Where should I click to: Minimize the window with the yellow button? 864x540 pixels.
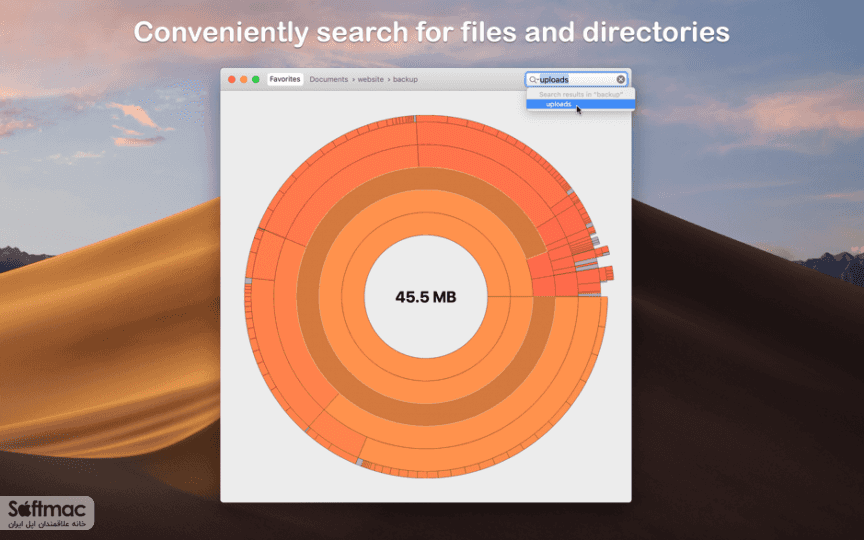(244, 79)
